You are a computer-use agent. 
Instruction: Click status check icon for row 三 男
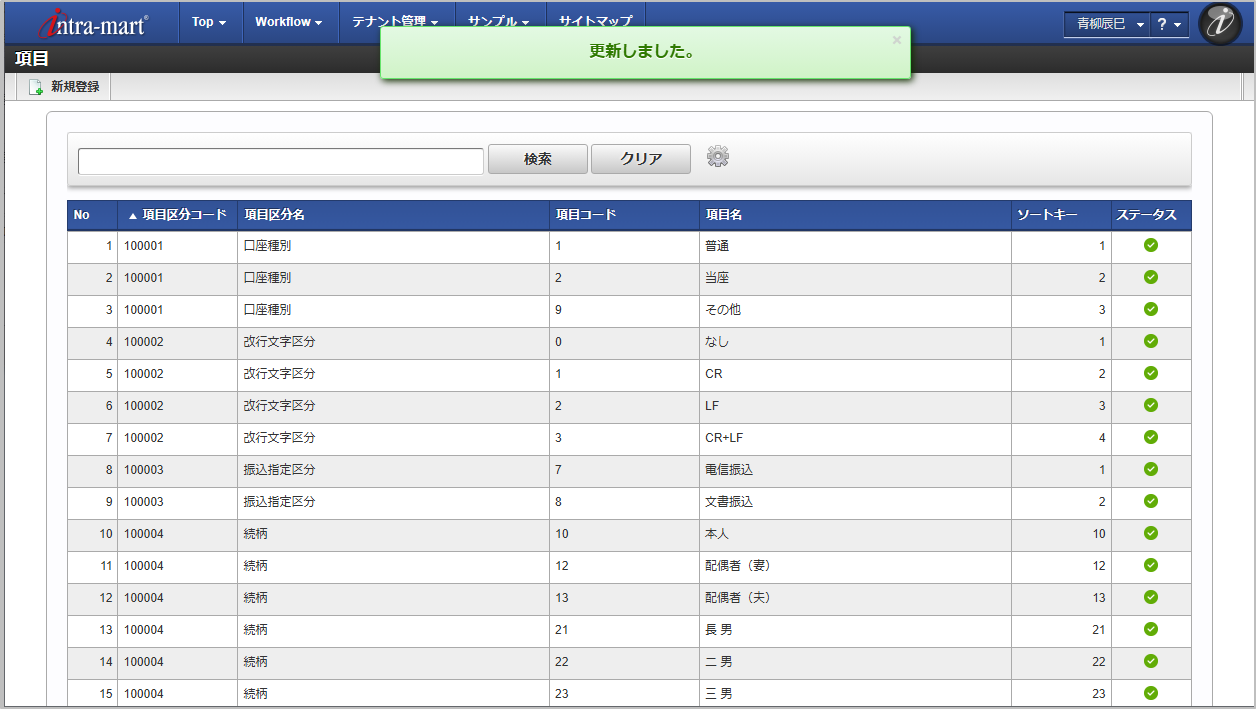point(1151,693)
